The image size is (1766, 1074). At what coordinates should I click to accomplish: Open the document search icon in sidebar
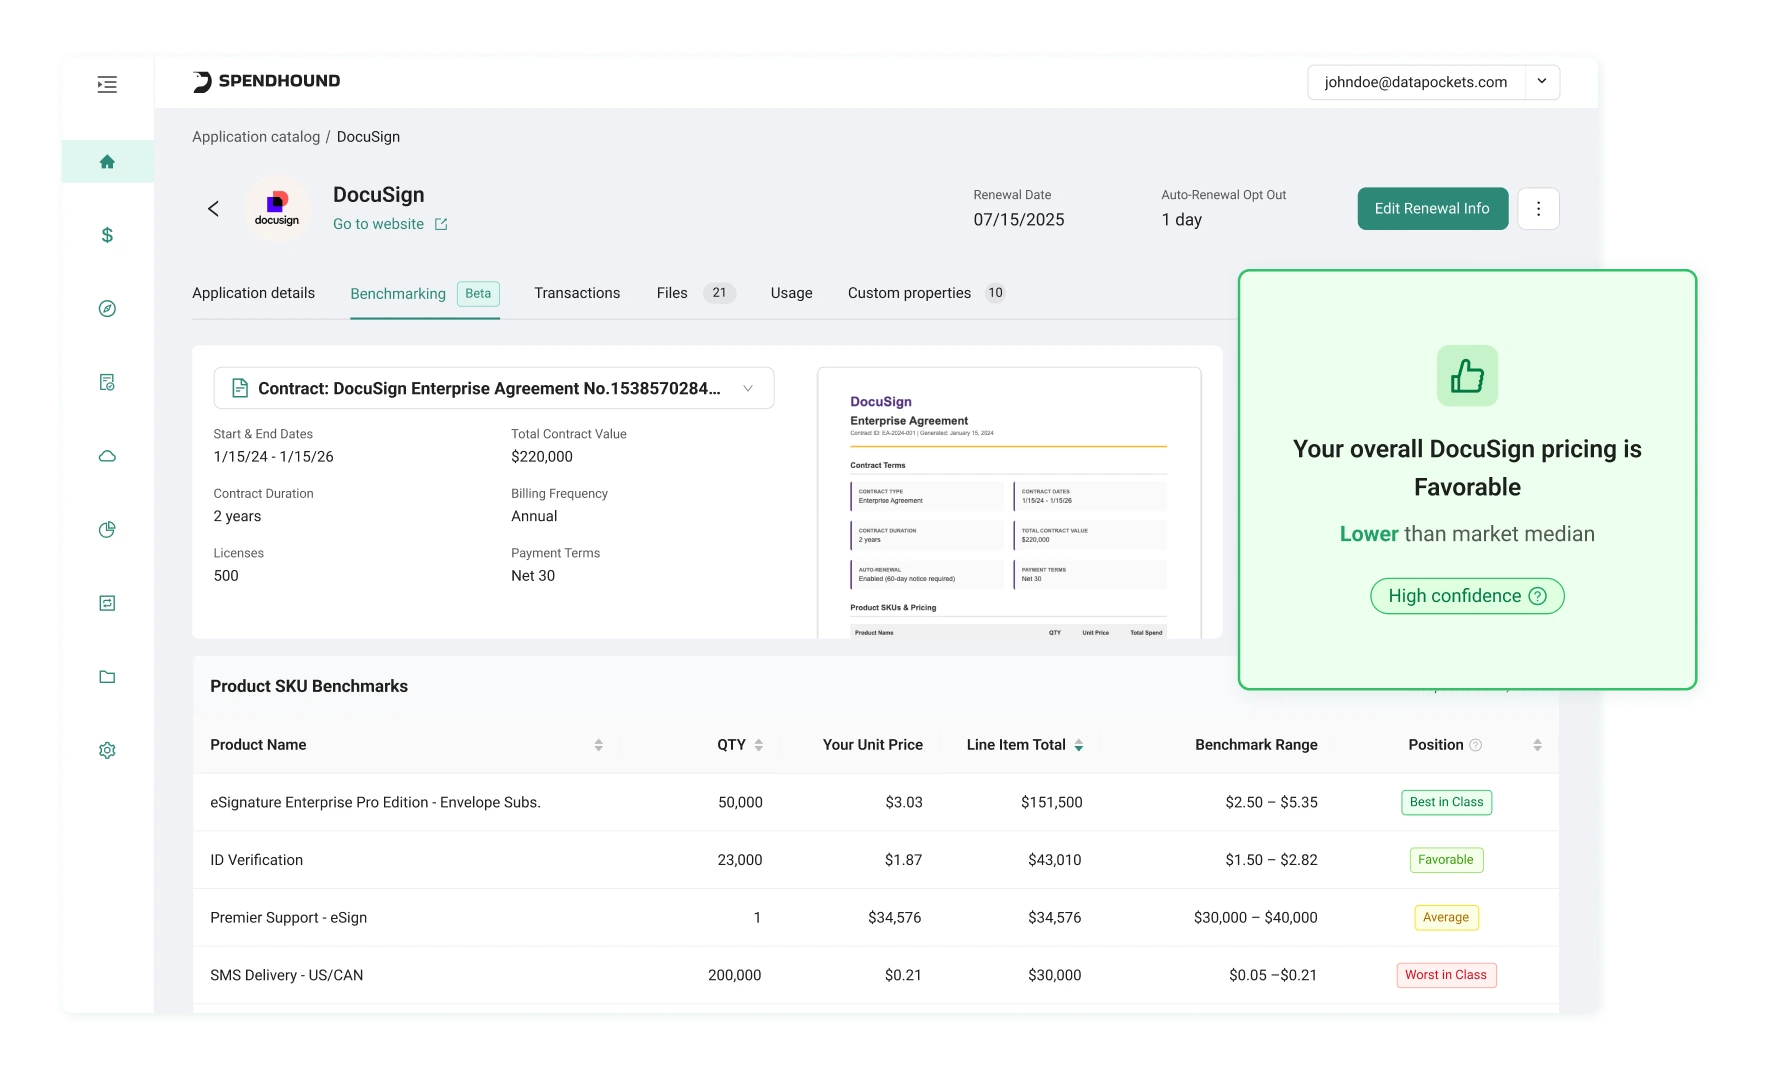point(107,382)
